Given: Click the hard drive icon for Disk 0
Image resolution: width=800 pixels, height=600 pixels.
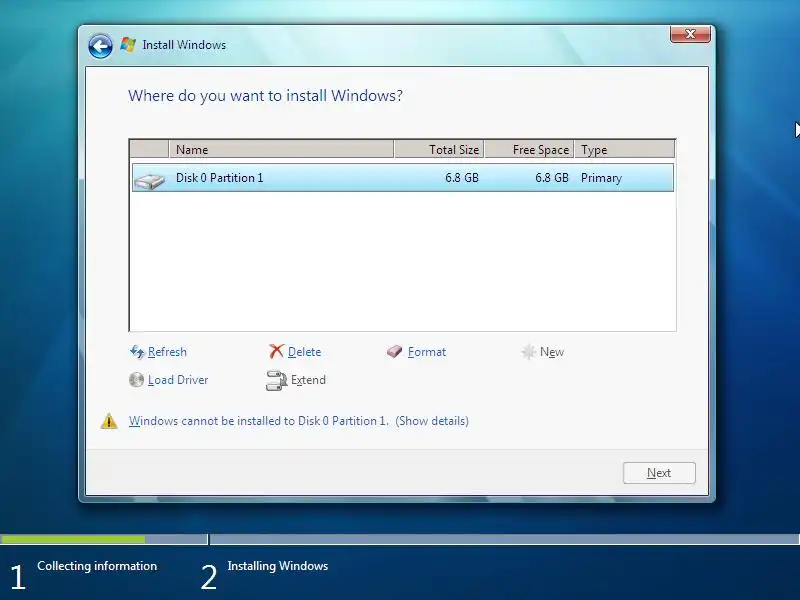Looking at the screenshot, I should click(x=149, y=181).
